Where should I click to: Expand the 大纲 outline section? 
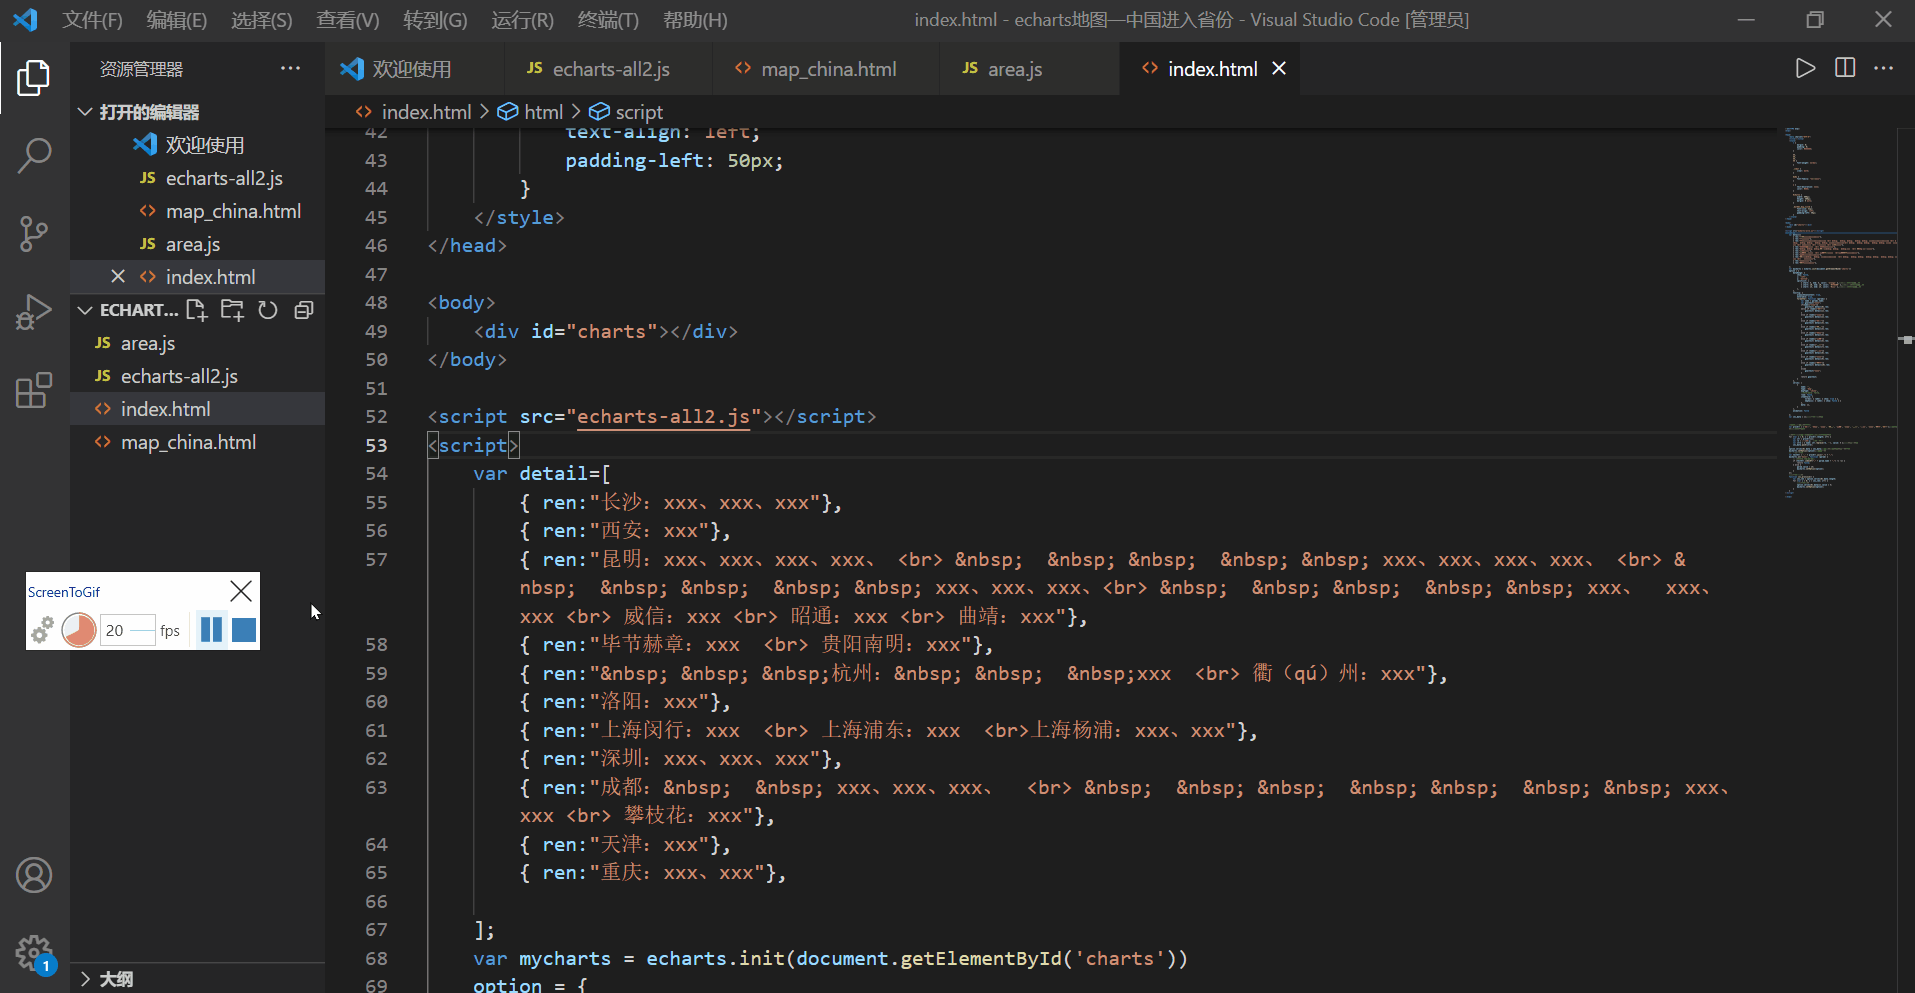(x=198, y=978)
